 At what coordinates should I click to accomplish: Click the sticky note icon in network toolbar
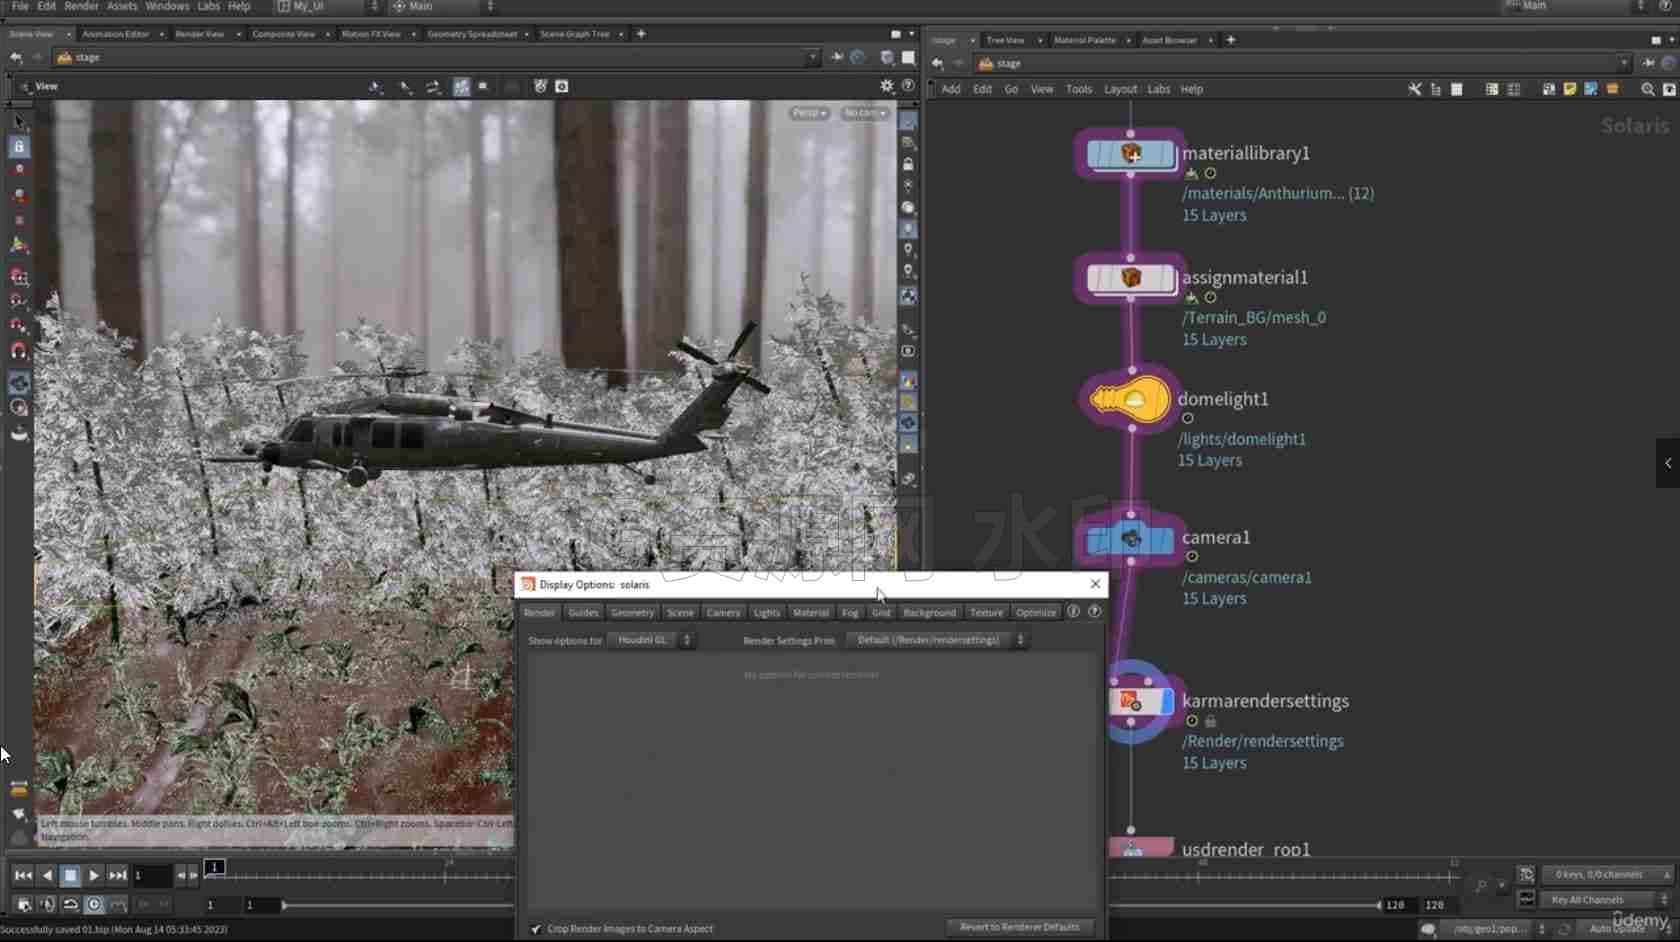(1570, 89)
